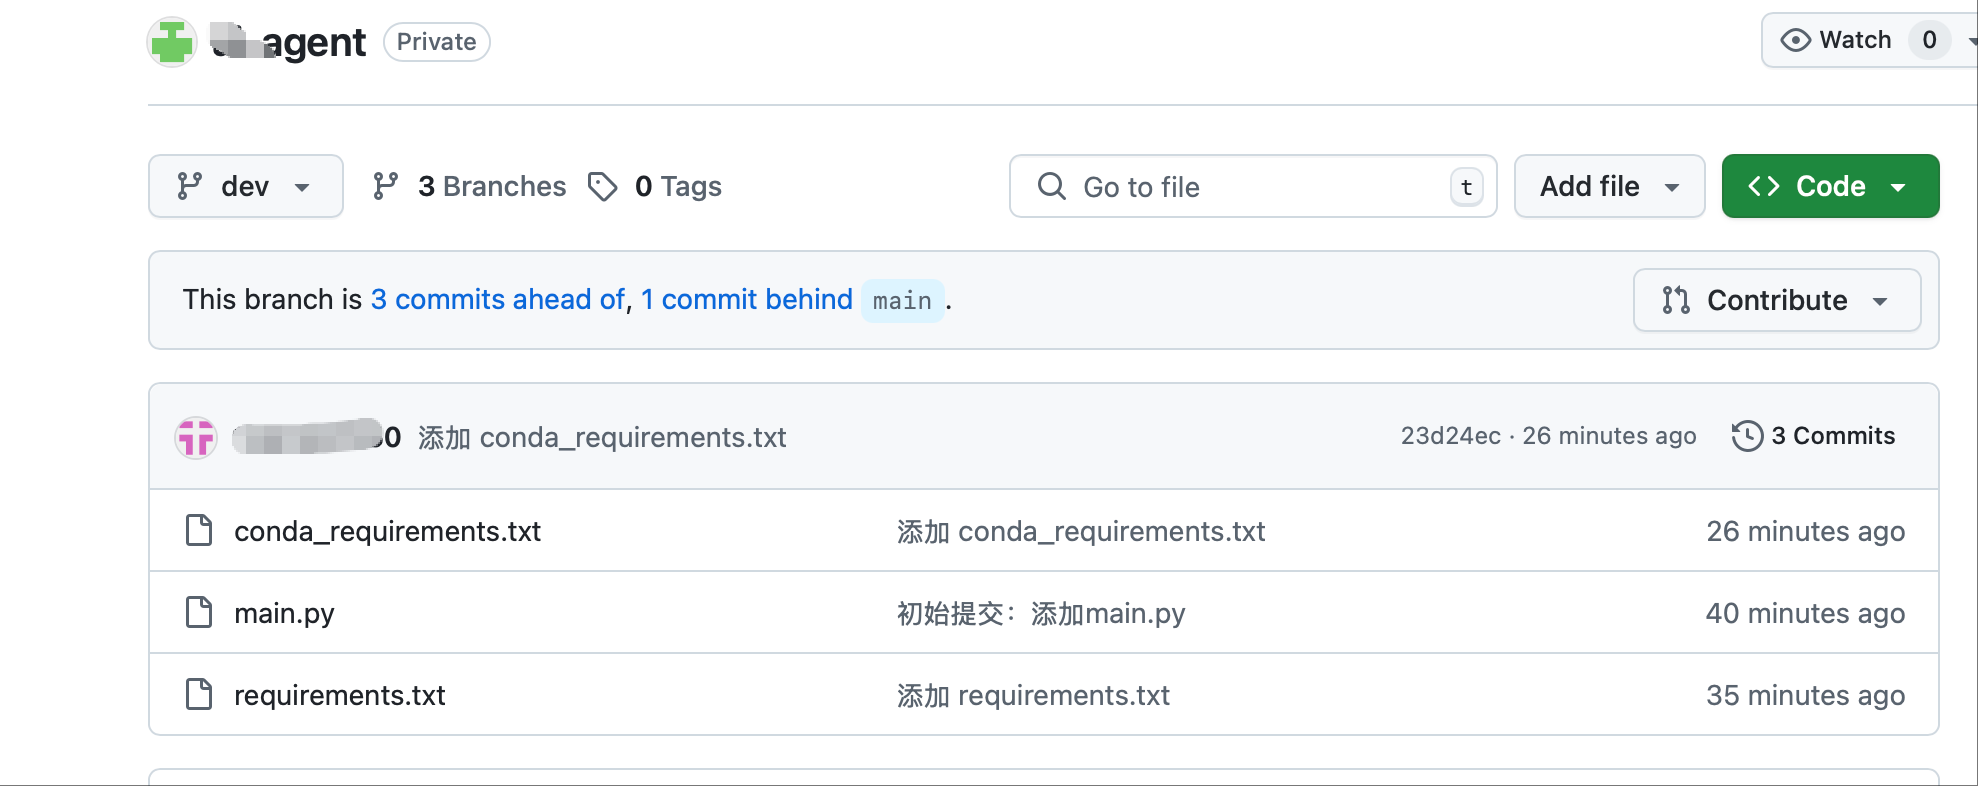View the 3 Branches list
Image resolution: width=1978 pixels, height=786 pixels.
[x=470, y=187]
